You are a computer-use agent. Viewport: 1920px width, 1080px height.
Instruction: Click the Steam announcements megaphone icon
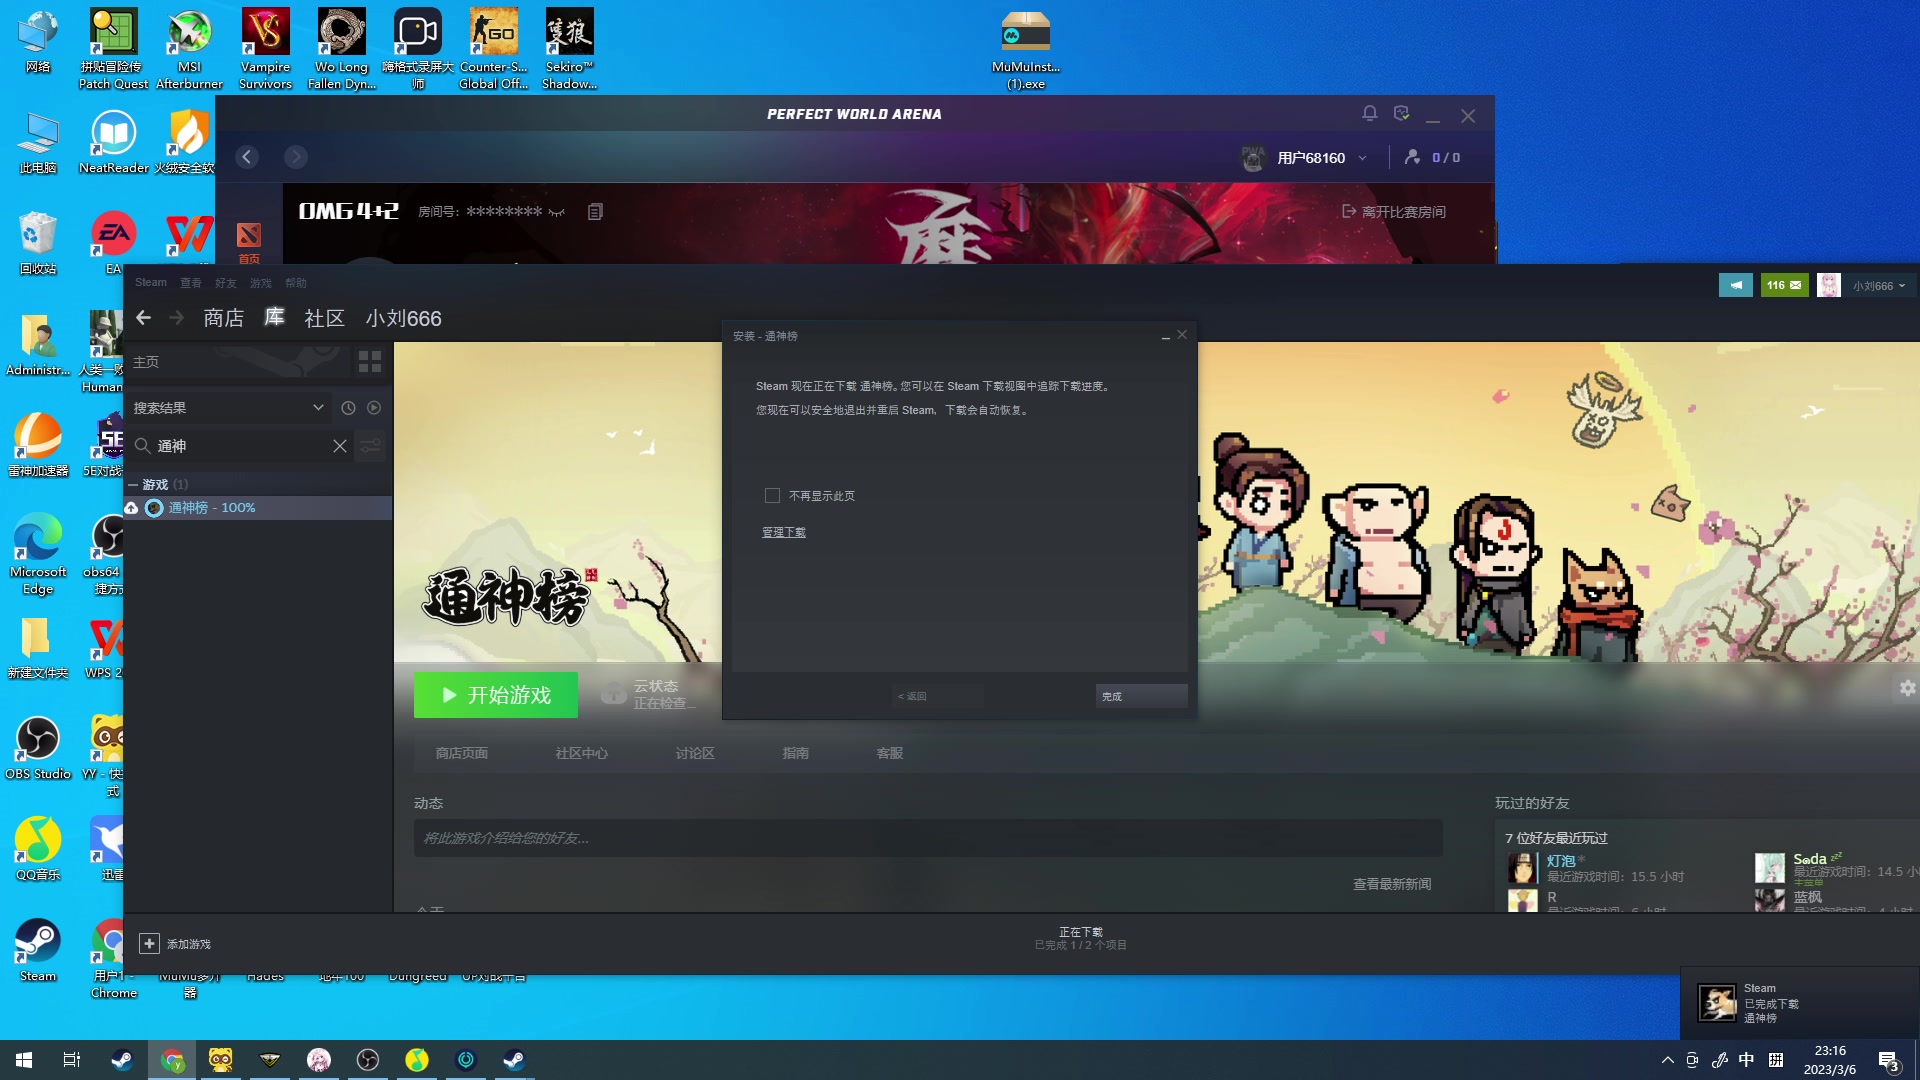[1735, 285]
